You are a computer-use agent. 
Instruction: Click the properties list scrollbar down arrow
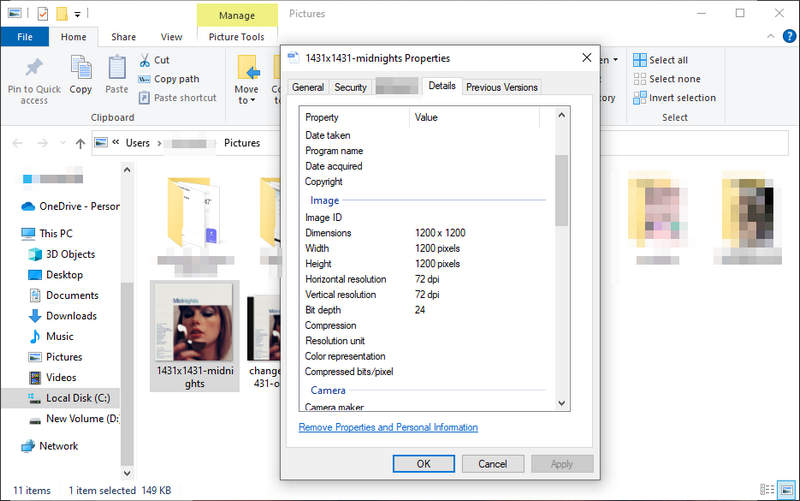point(561,403)
